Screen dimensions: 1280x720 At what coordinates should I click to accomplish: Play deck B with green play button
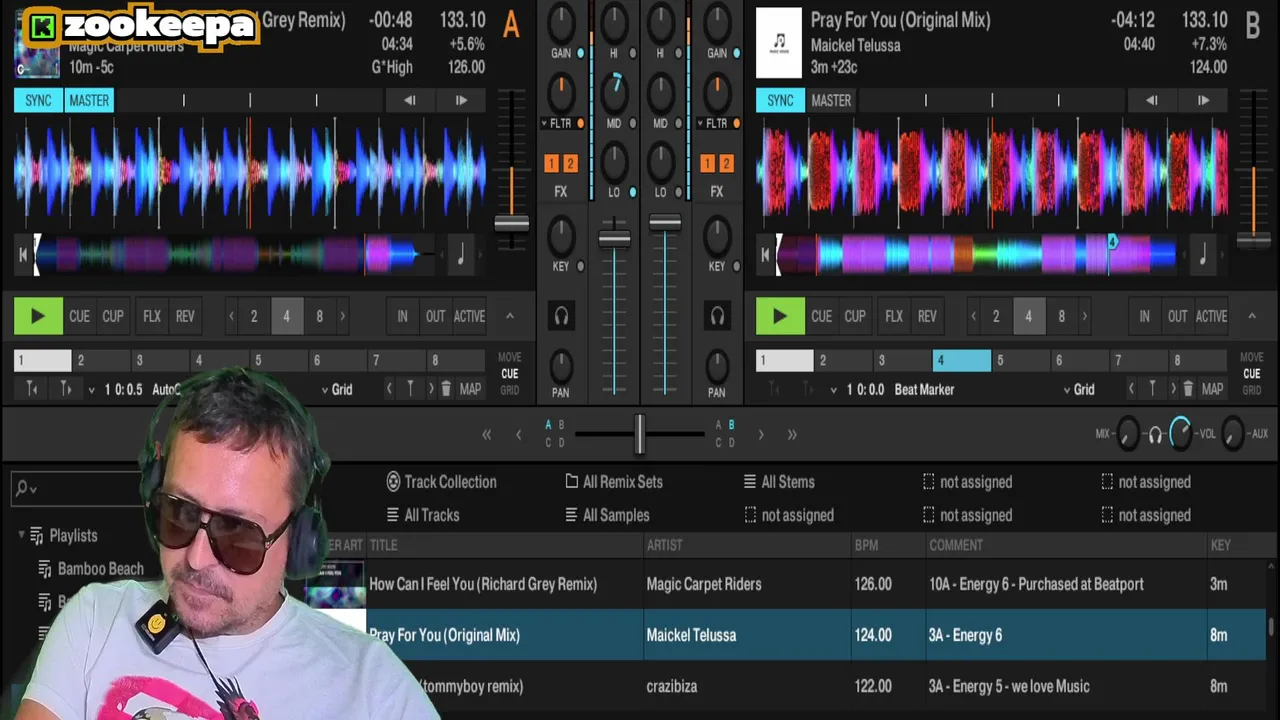[x=780, y=316]
